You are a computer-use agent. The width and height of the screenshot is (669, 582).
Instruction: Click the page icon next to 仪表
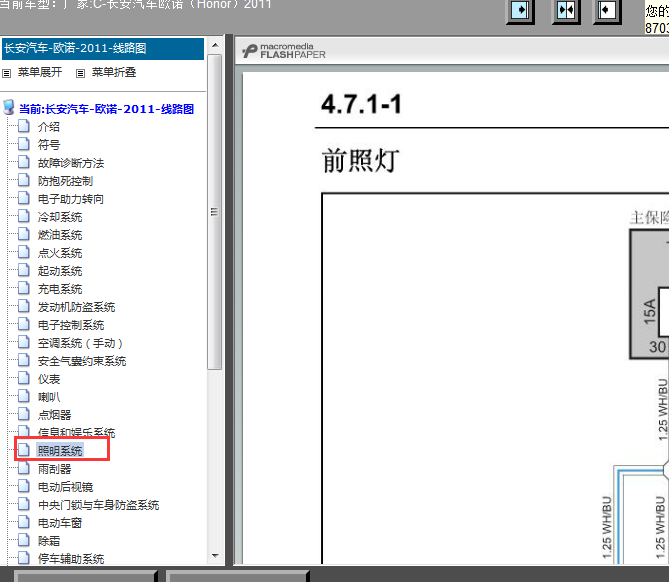coord(24,378)
